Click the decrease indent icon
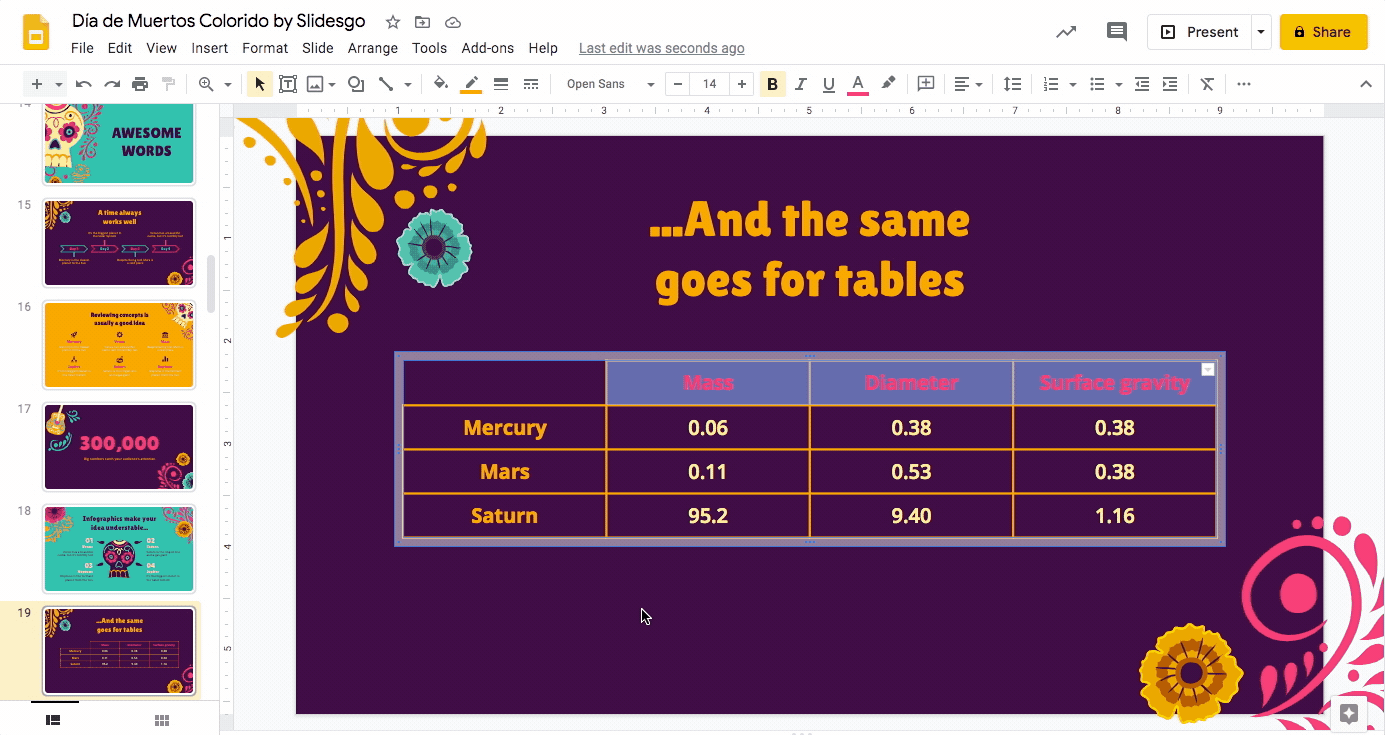Viewport: 1385px width, 735px height. (1142, 84)
